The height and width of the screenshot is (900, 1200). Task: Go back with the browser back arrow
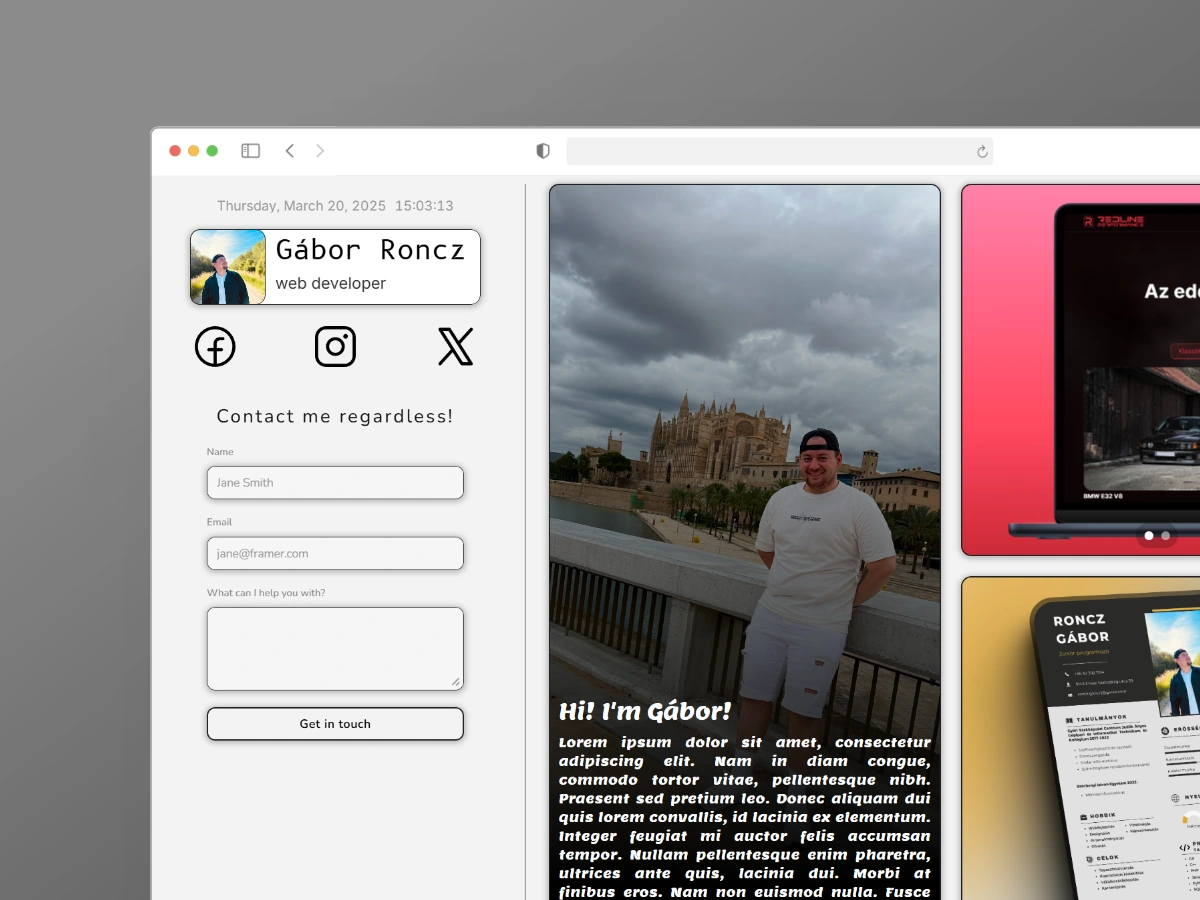(x=290, y=151)
